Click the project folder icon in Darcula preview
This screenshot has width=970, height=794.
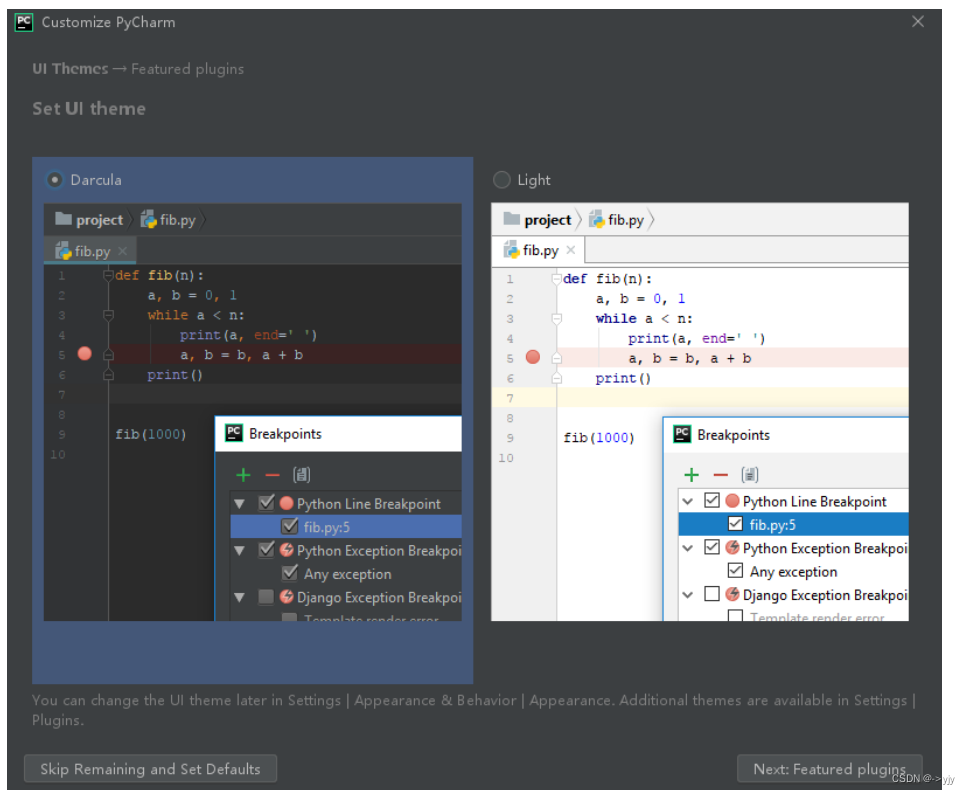[63, 219]
